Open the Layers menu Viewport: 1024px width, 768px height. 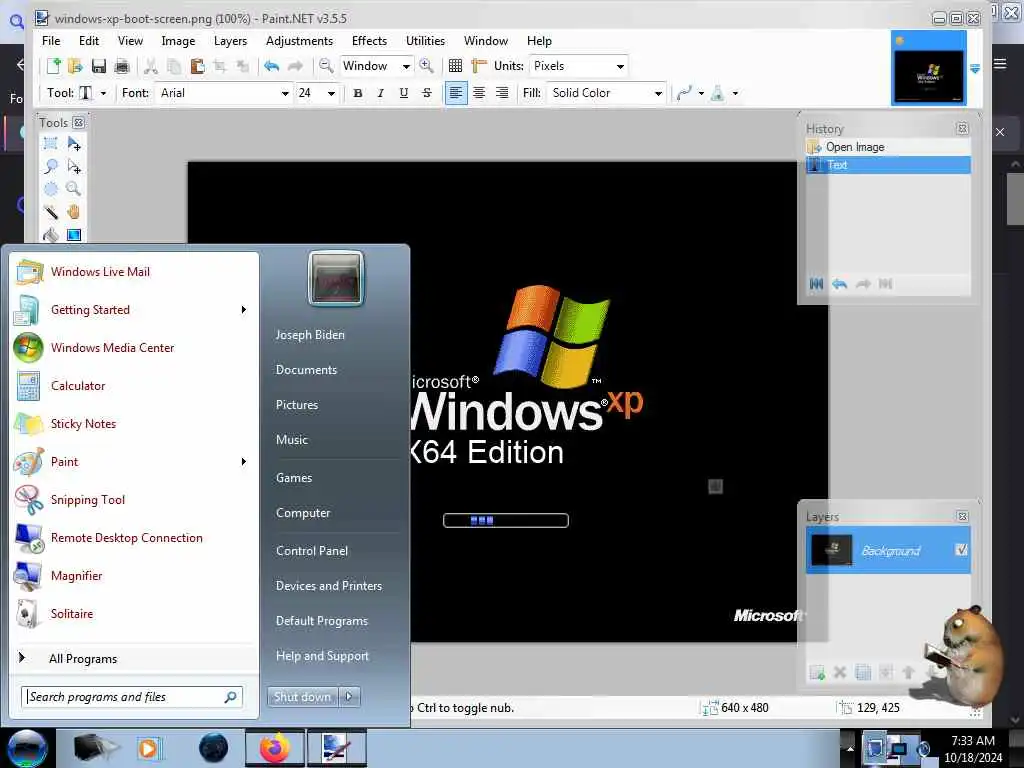231,40
